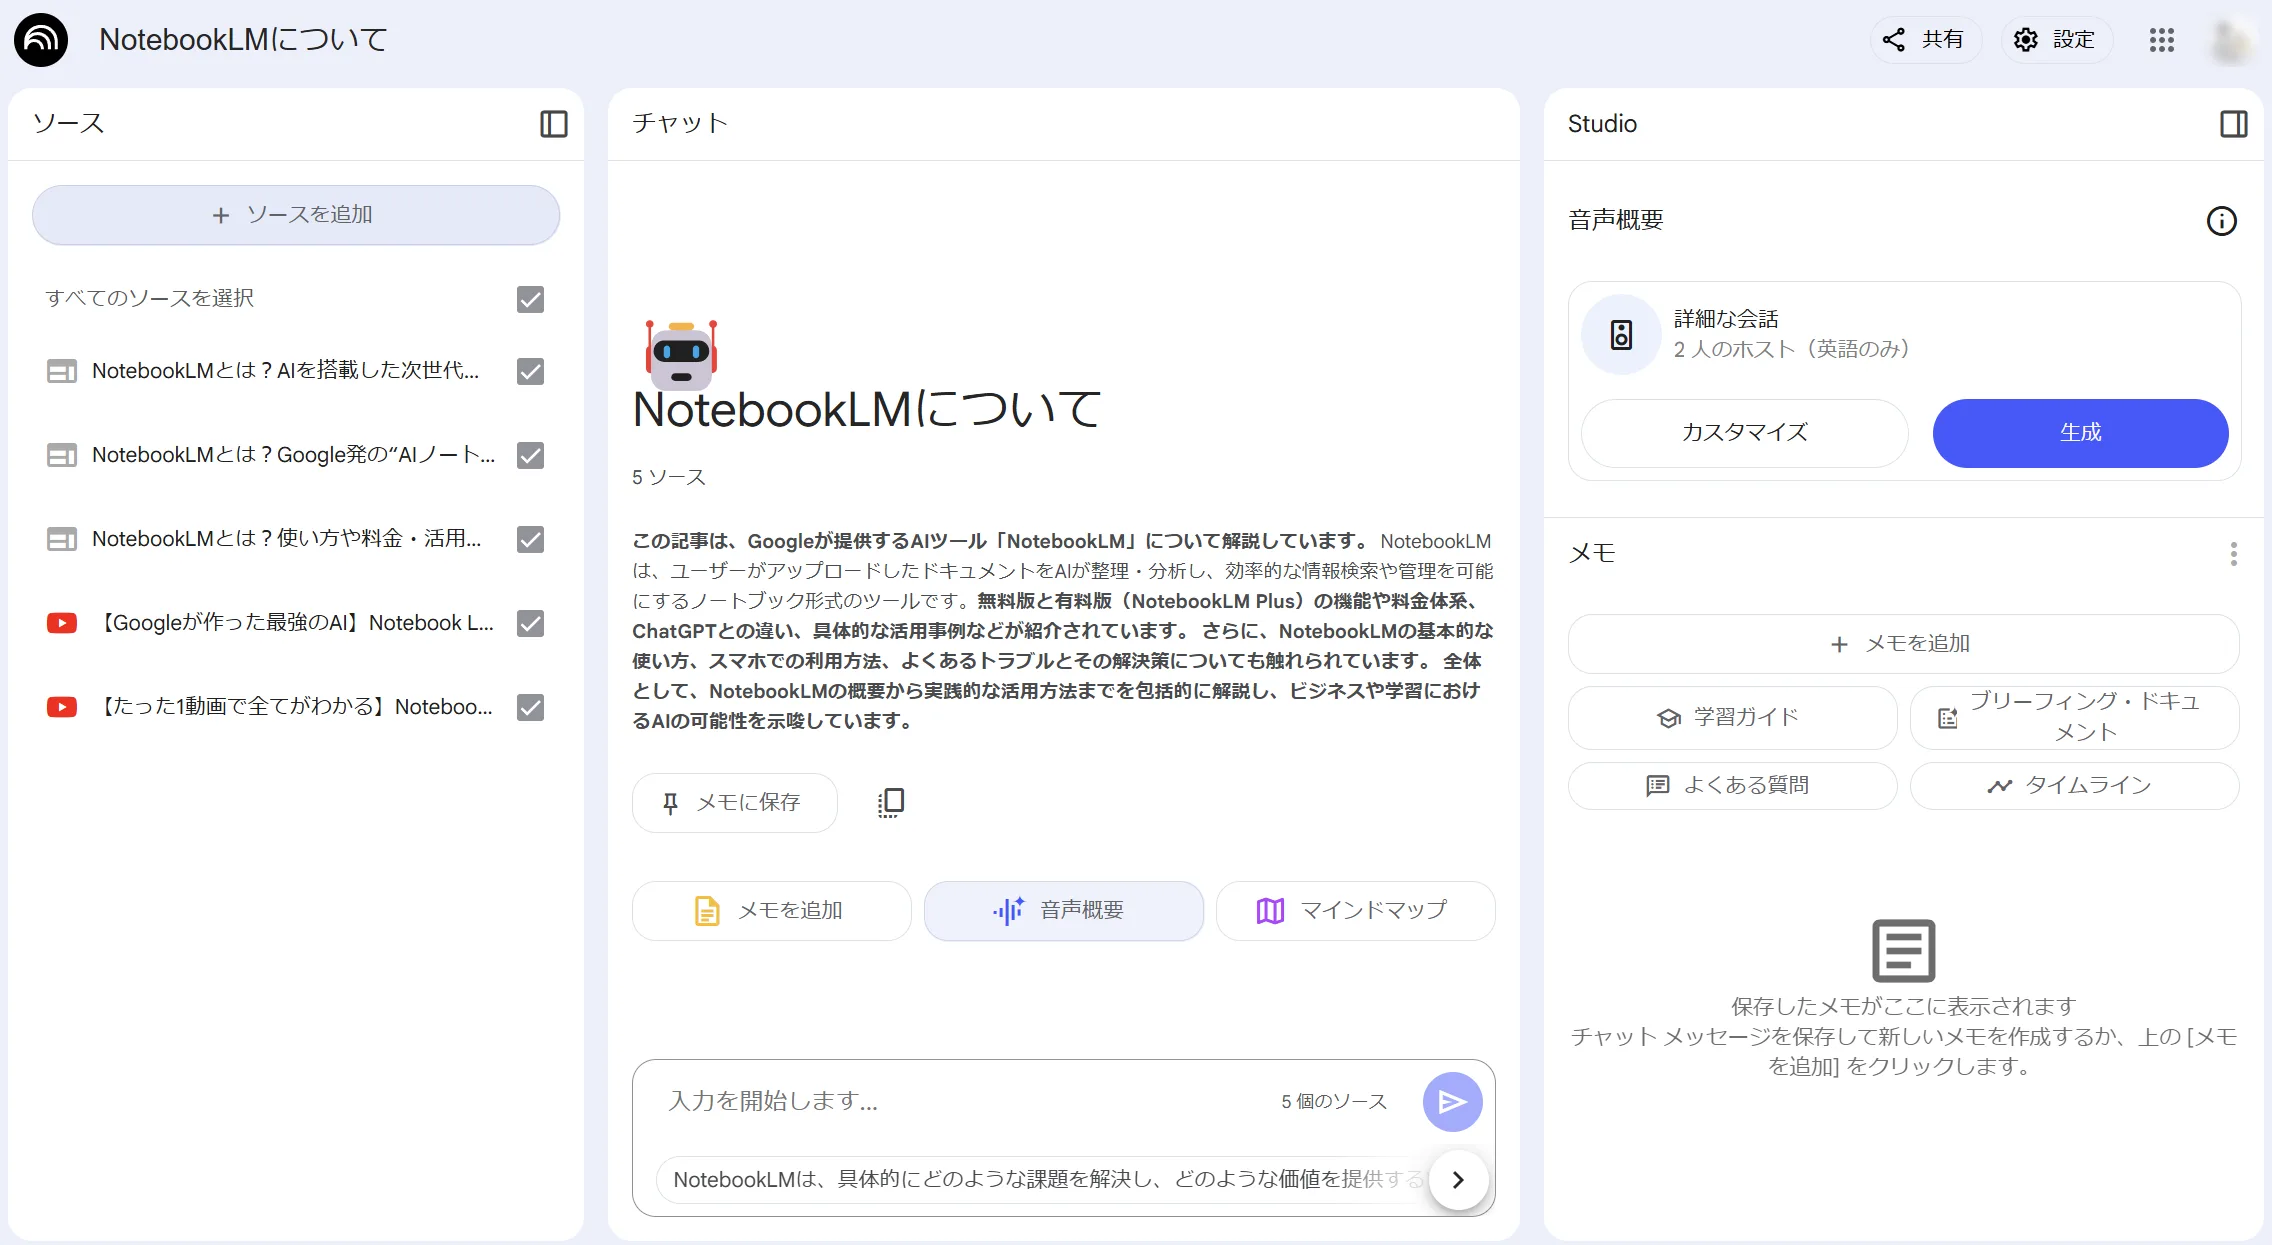
Task: Generate よくある質問
Action: (x=1732, y=786)
